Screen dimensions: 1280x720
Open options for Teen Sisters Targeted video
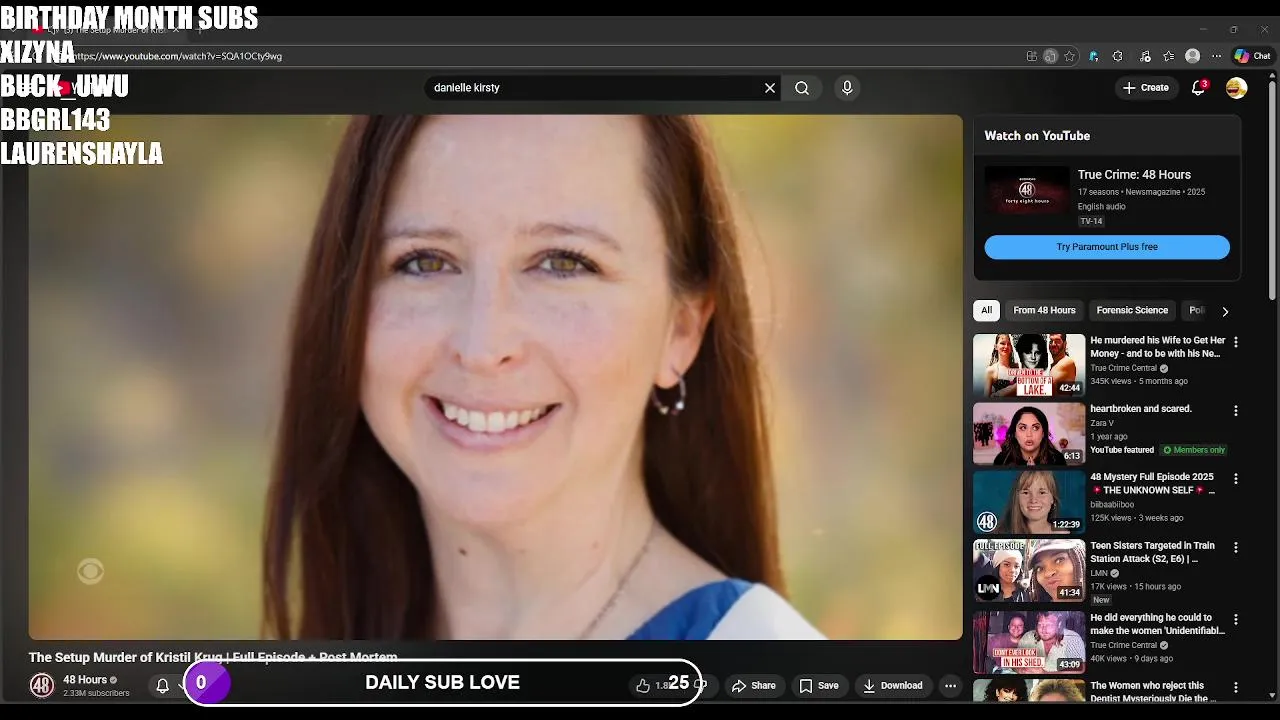pos(1236,548)
